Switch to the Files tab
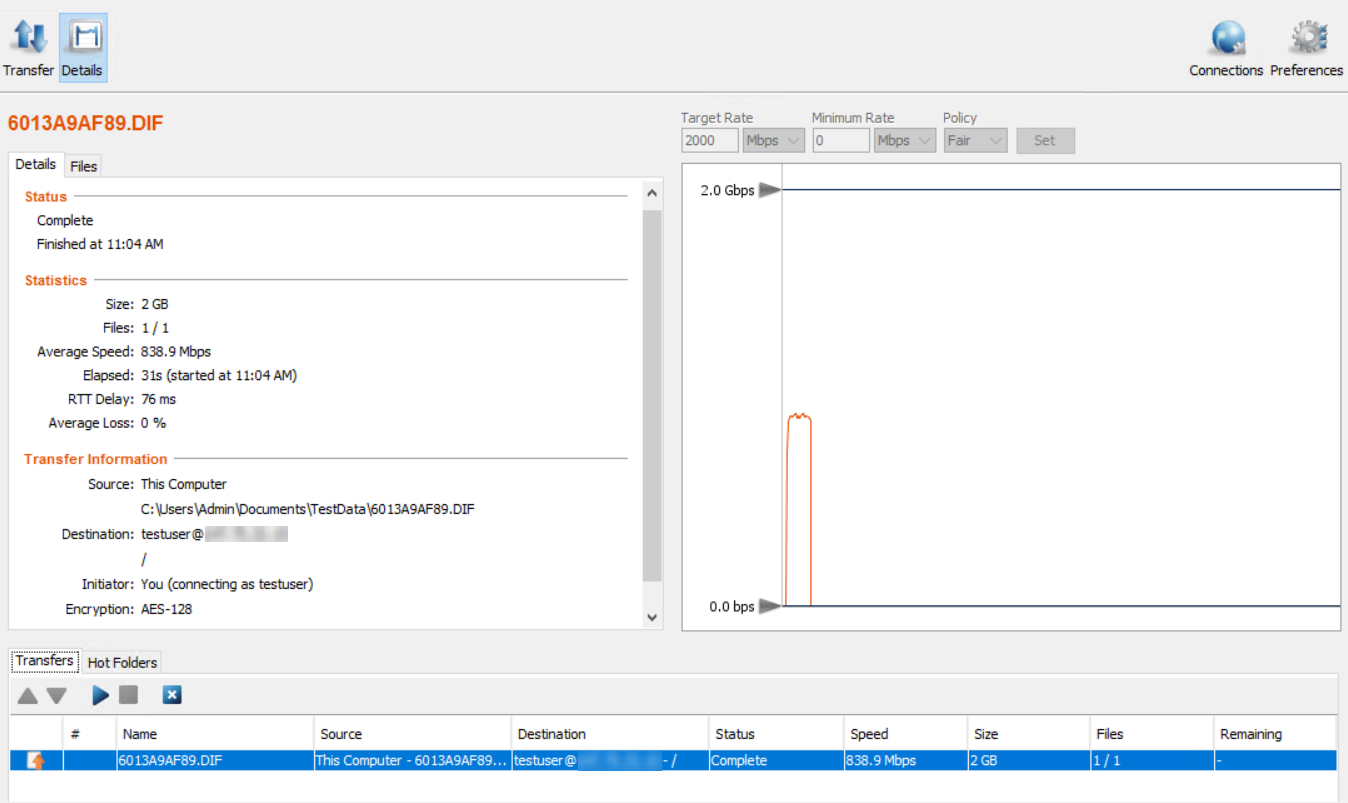This screenshot has width=1348, height=803. 84,166
